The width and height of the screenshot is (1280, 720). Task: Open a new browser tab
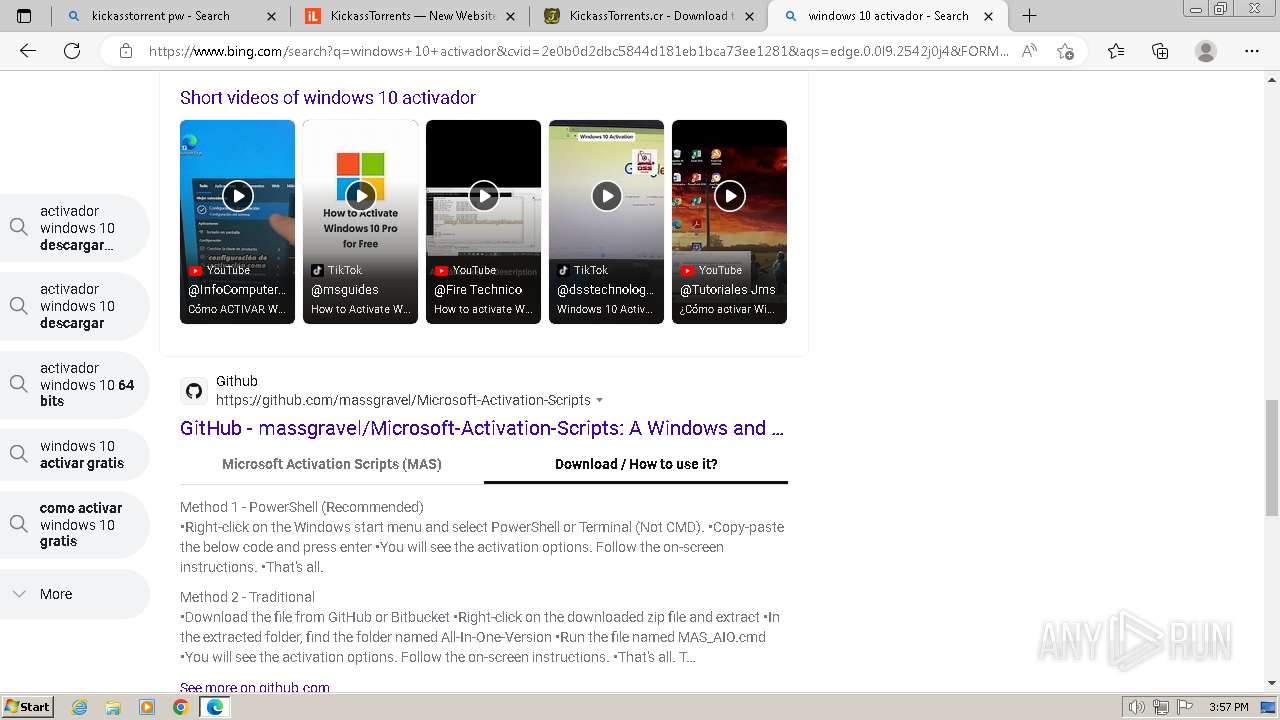point(1029,15)
